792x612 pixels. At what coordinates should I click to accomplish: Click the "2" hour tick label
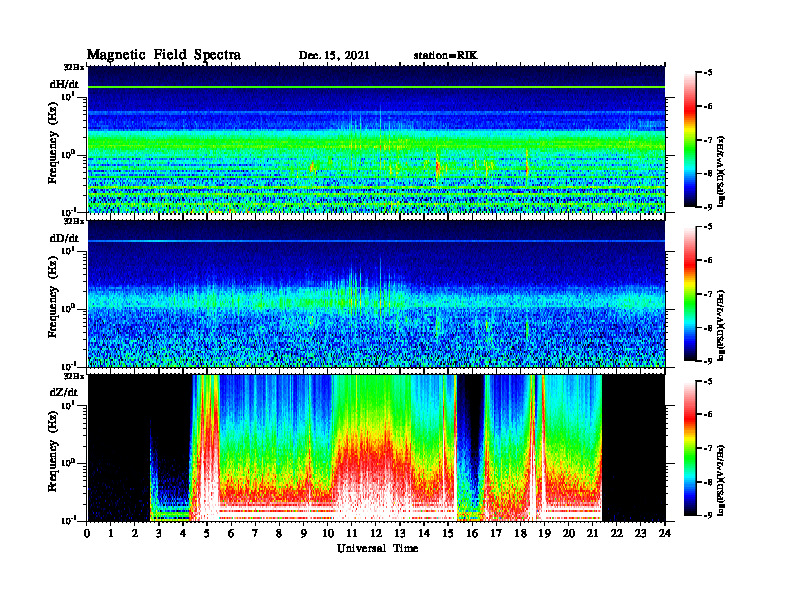tap(135, 534)
